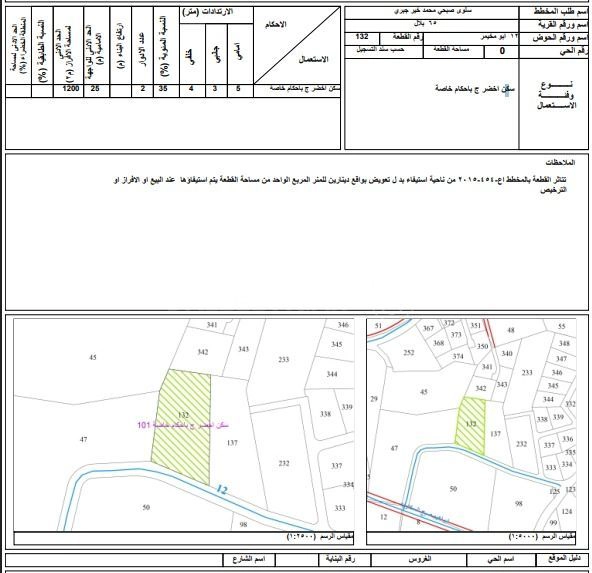This screenshot has width=592, height=573.
Task: Select the neighborhood number field showing 0
Action: (x=501, y=51)
